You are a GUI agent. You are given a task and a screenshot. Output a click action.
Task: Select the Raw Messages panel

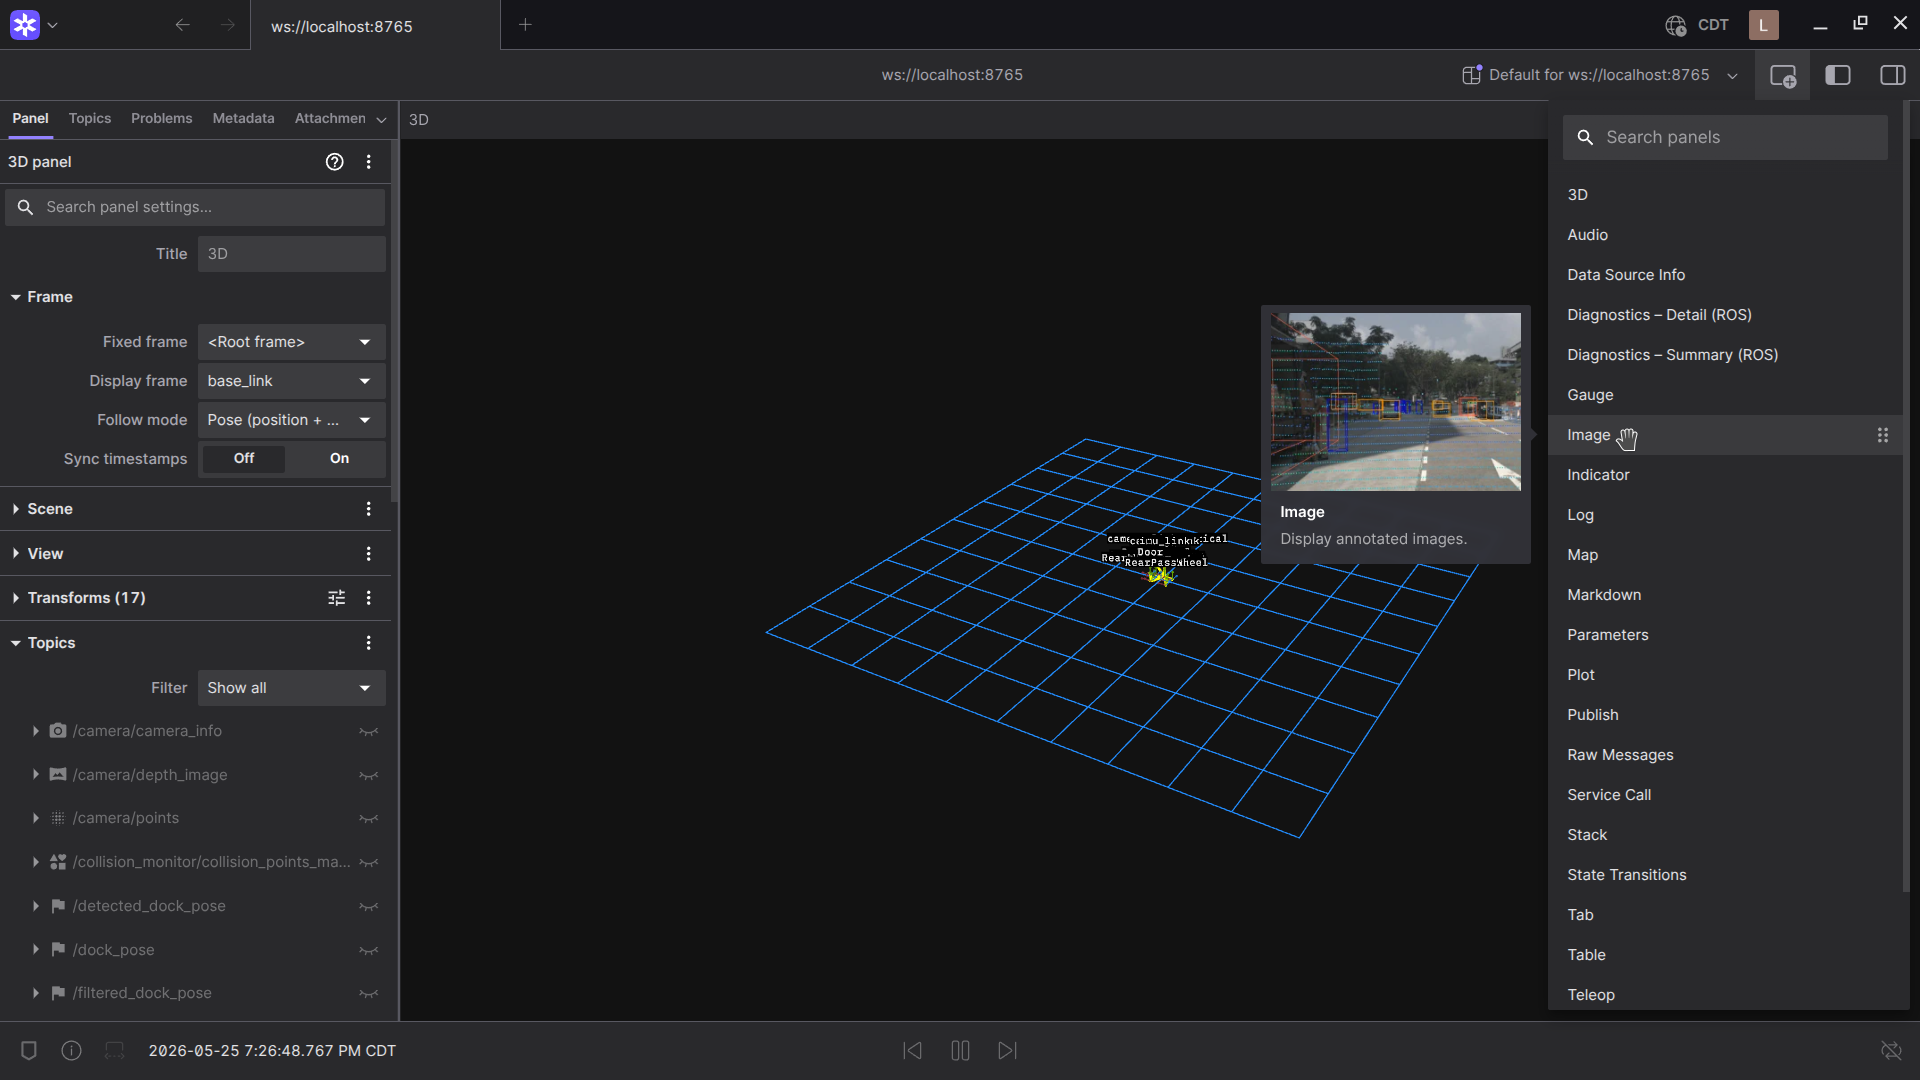click(x=1725, y=755)
